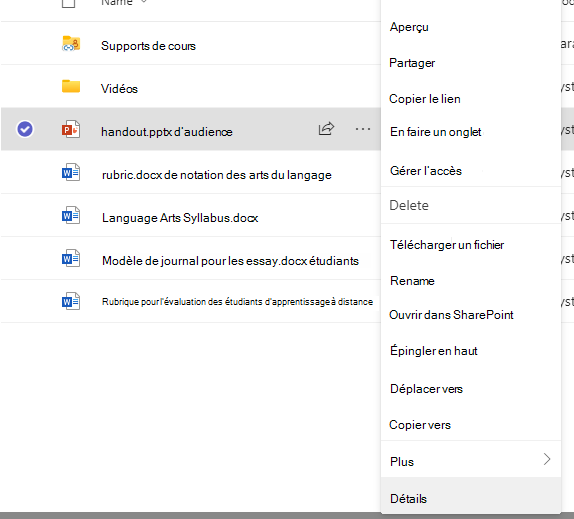This screenshot has width=574, height=519.
Task: Click the Vidéos yellow folder icon
Action: click(x=71, y=86)
